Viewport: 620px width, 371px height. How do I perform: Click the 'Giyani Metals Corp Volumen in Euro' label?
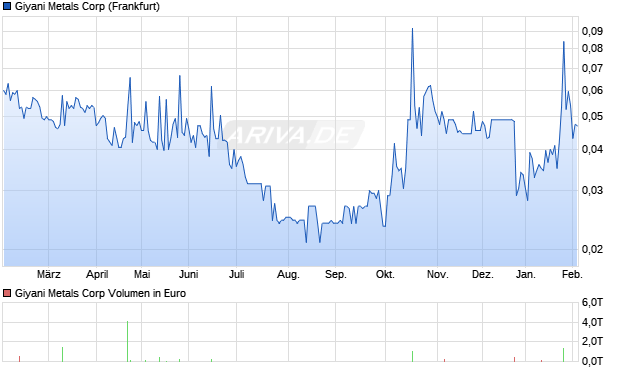click(x=100, y=293)
